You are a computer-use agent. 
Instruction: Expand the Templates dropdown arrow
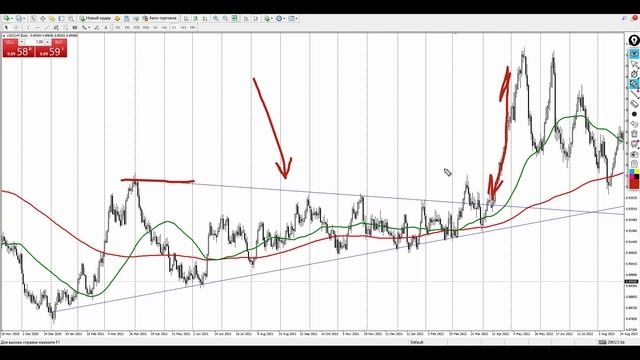(296, 18)
